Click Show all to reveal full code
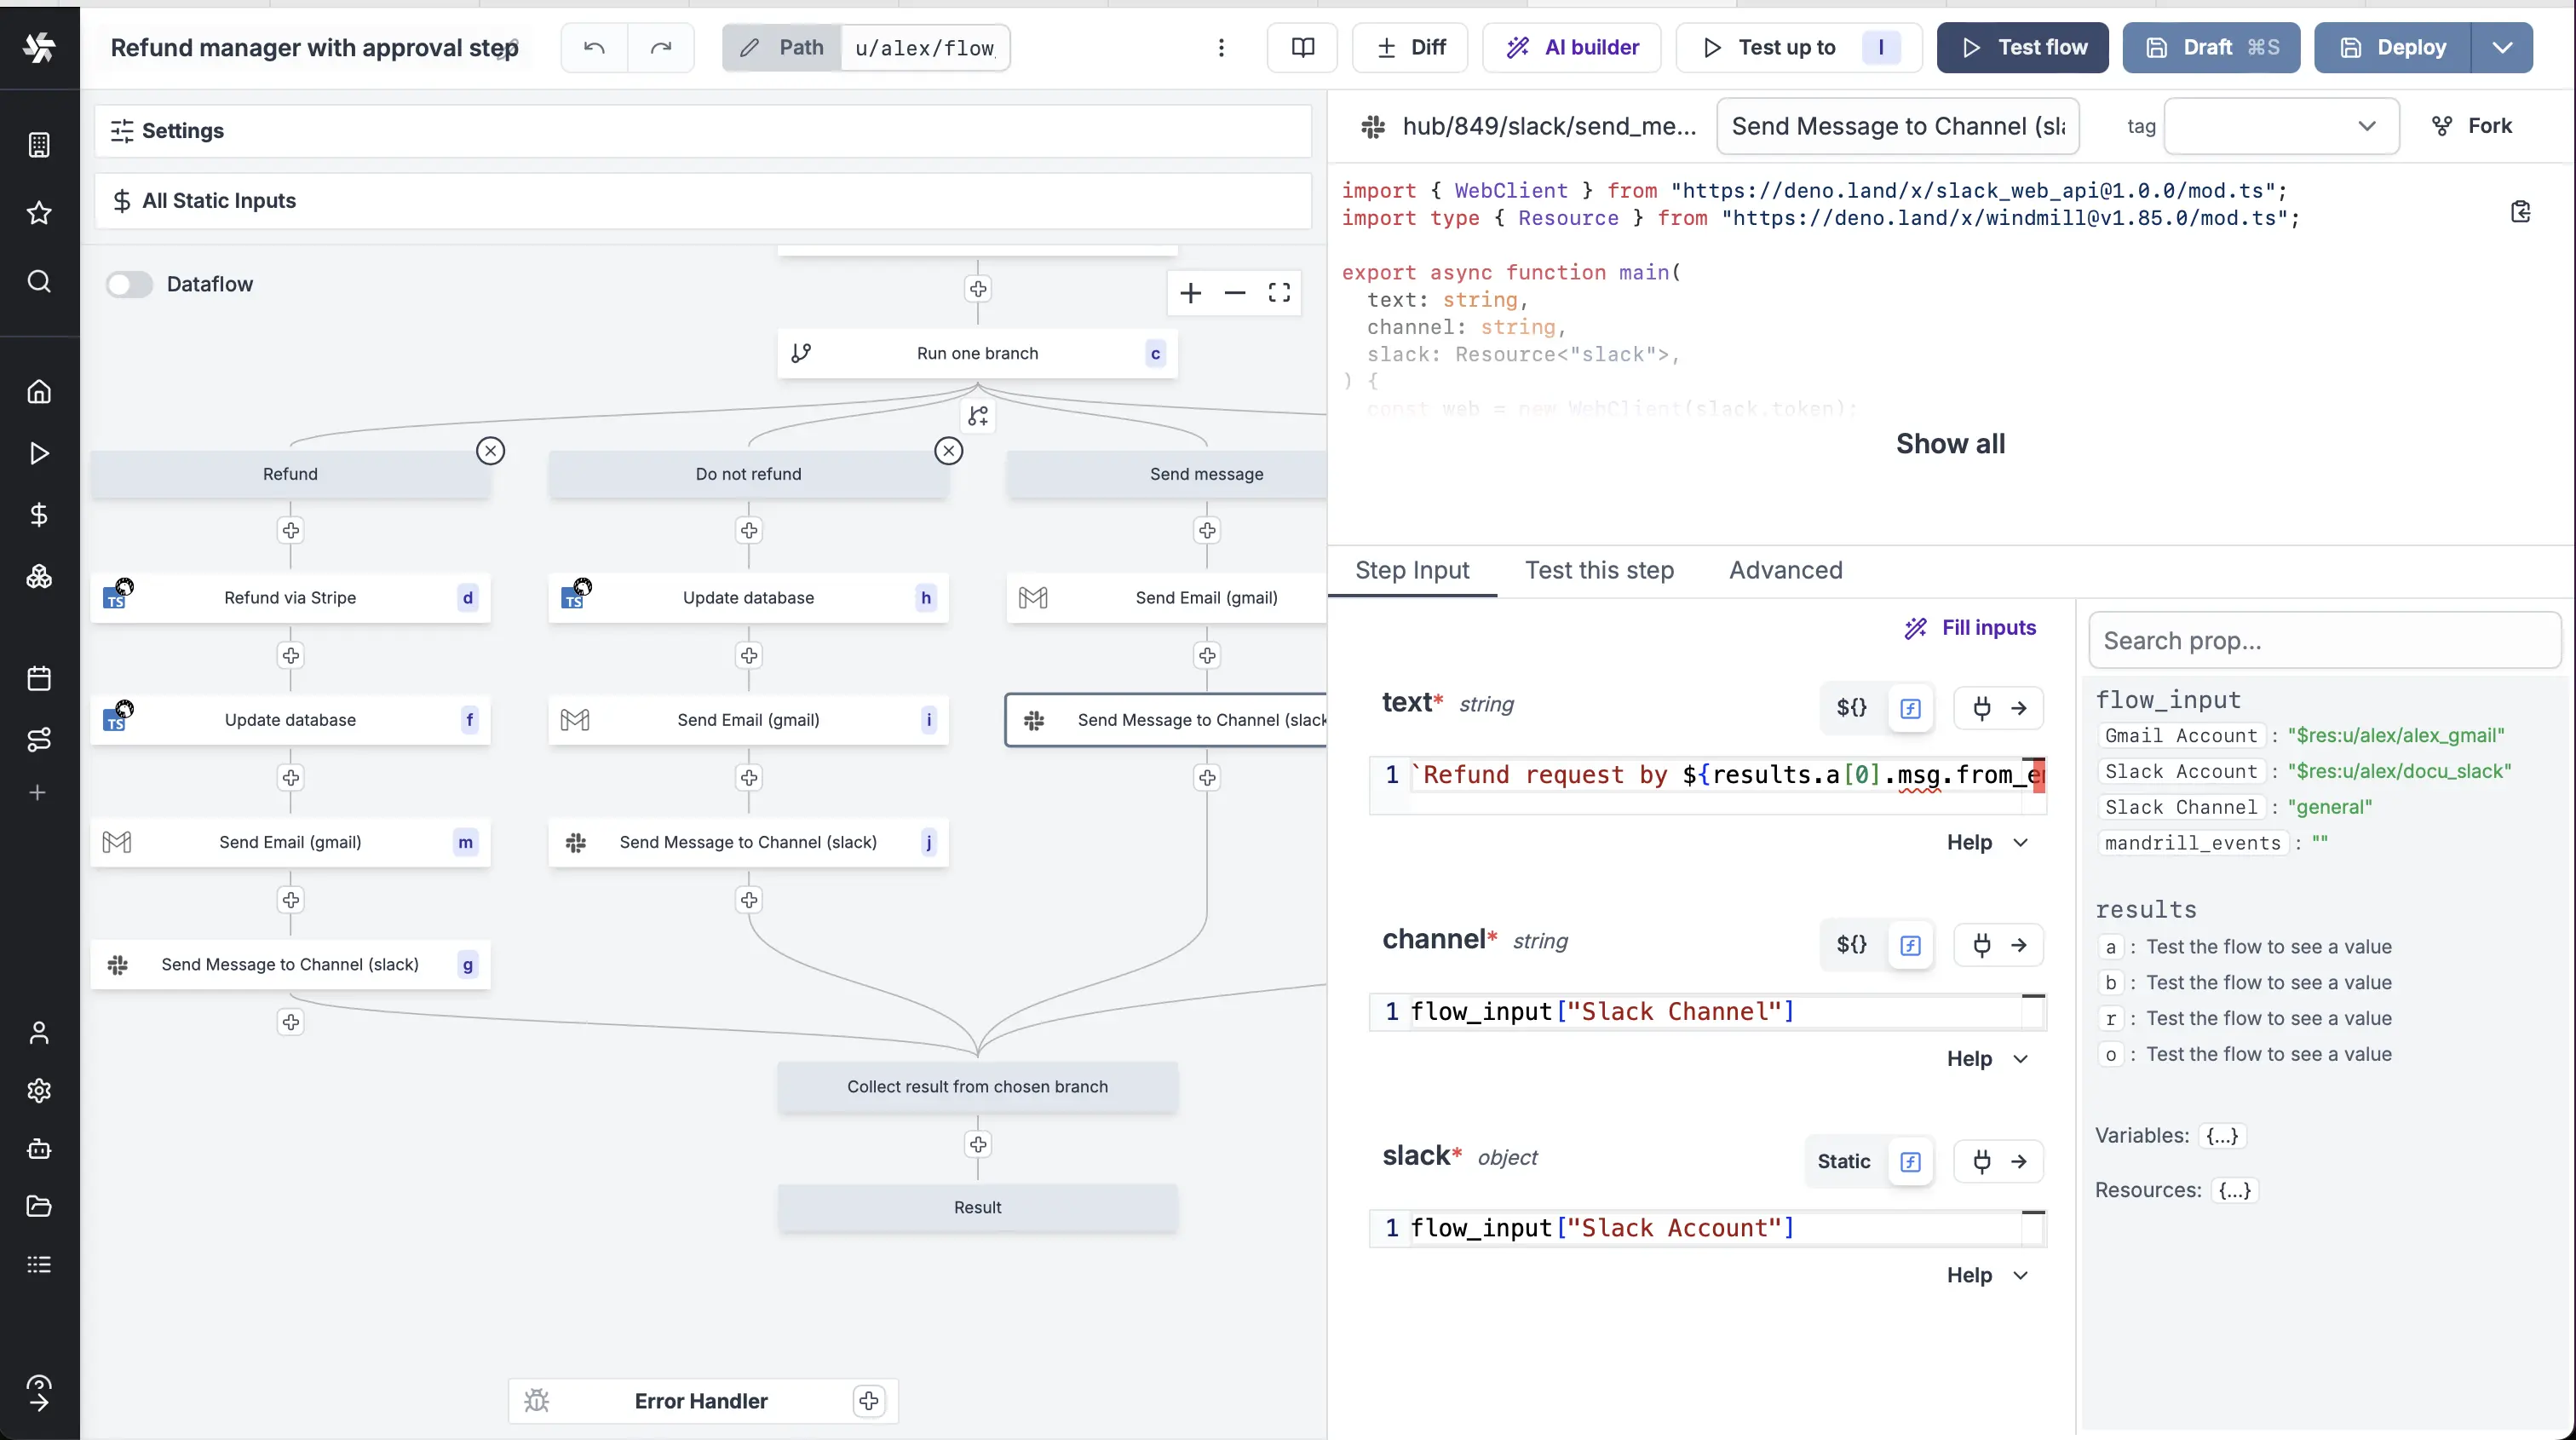This screenshot has width=2576, height=1440. pos(1951,443)
